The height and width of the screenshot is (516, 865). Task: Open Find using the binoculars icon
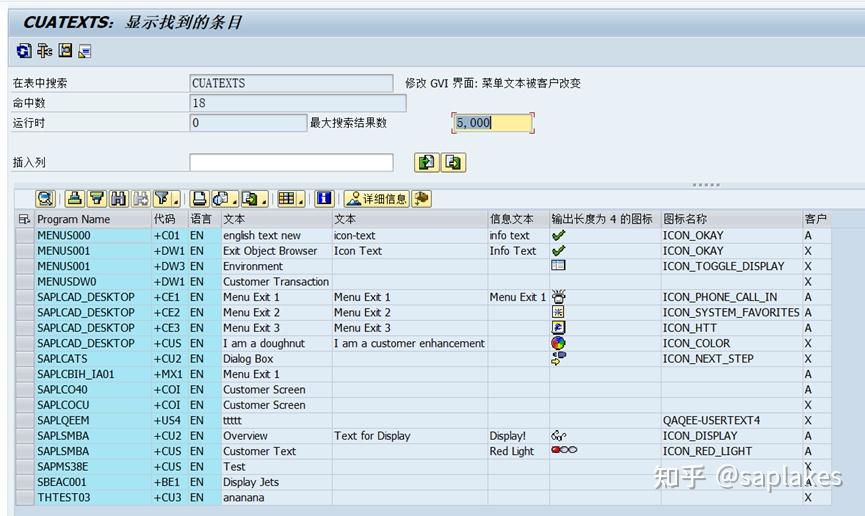pos(119,199)
